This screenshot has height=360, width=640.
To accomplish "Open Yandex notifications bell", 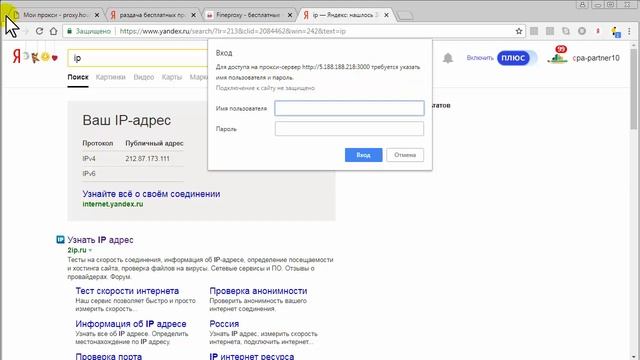I will (448, 58).
